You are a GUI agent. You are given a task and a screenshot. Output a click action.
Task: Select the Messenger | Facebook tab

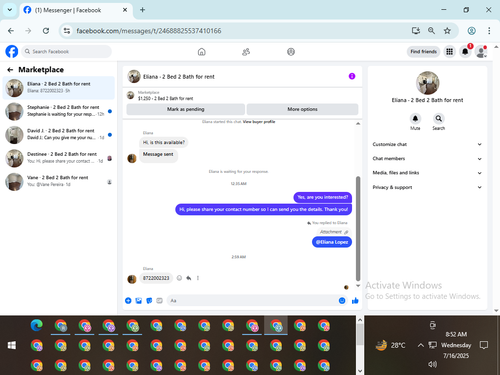tap(76, 10)
